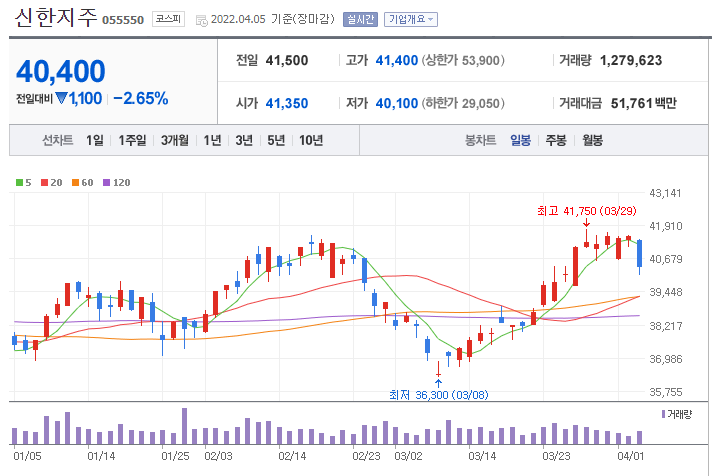Click the purple 120-day moving average swatch

(x=107, y=183)
